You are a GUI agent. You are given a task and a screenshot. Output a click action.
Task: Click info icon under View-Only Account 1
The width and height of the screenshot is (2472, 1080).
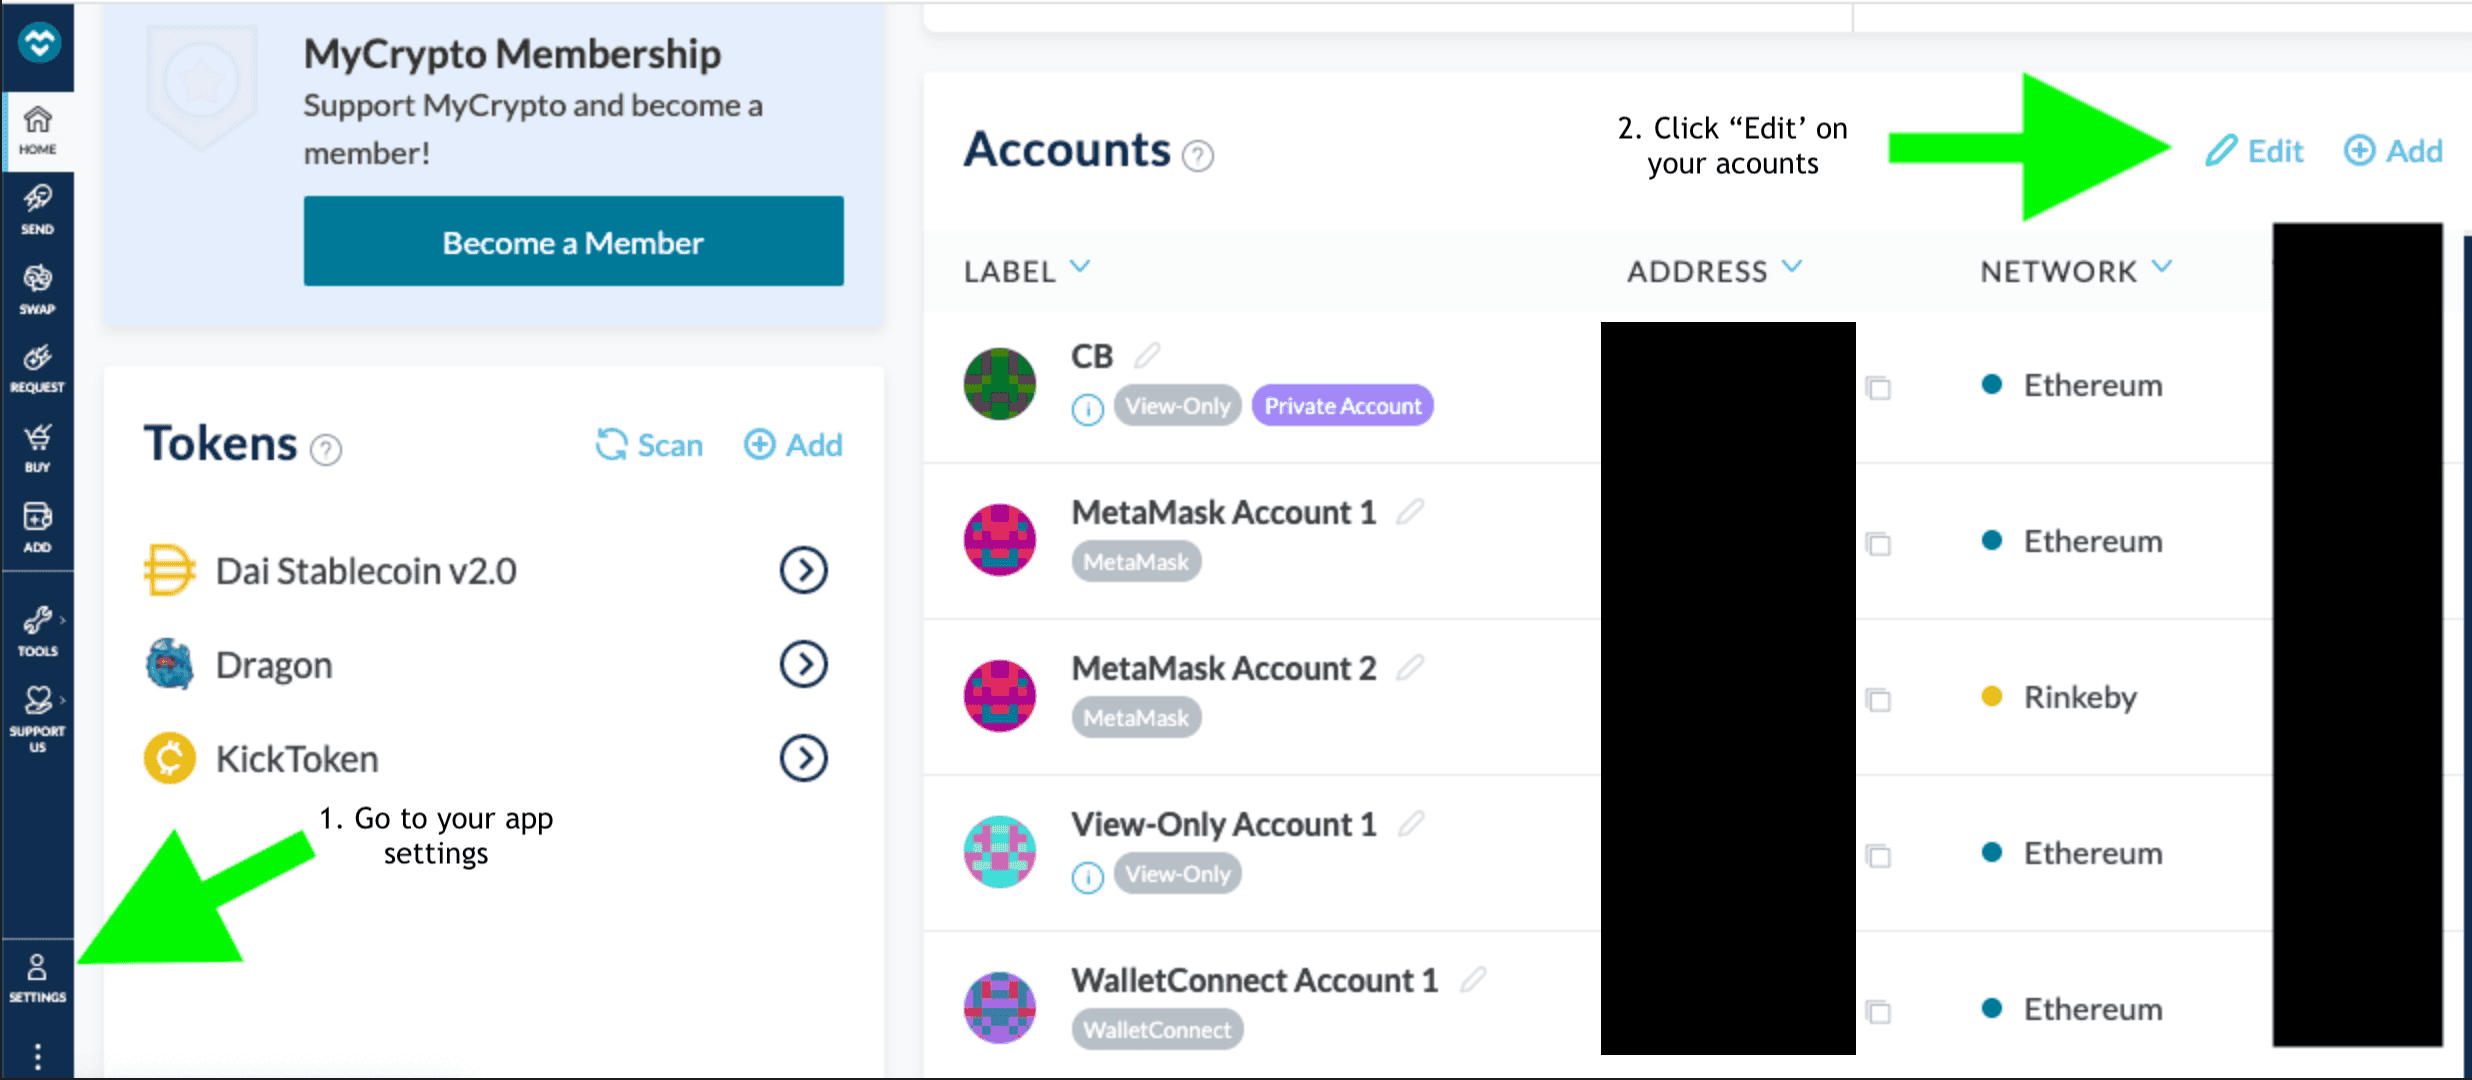[1088, 877]
